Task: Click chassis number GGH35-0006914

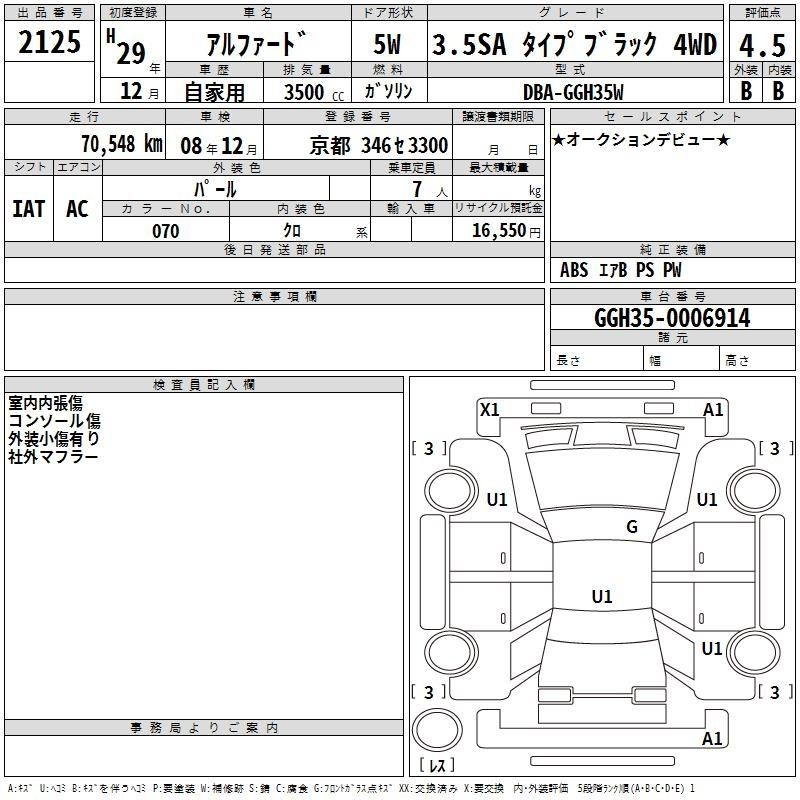Action: [672, 318]
